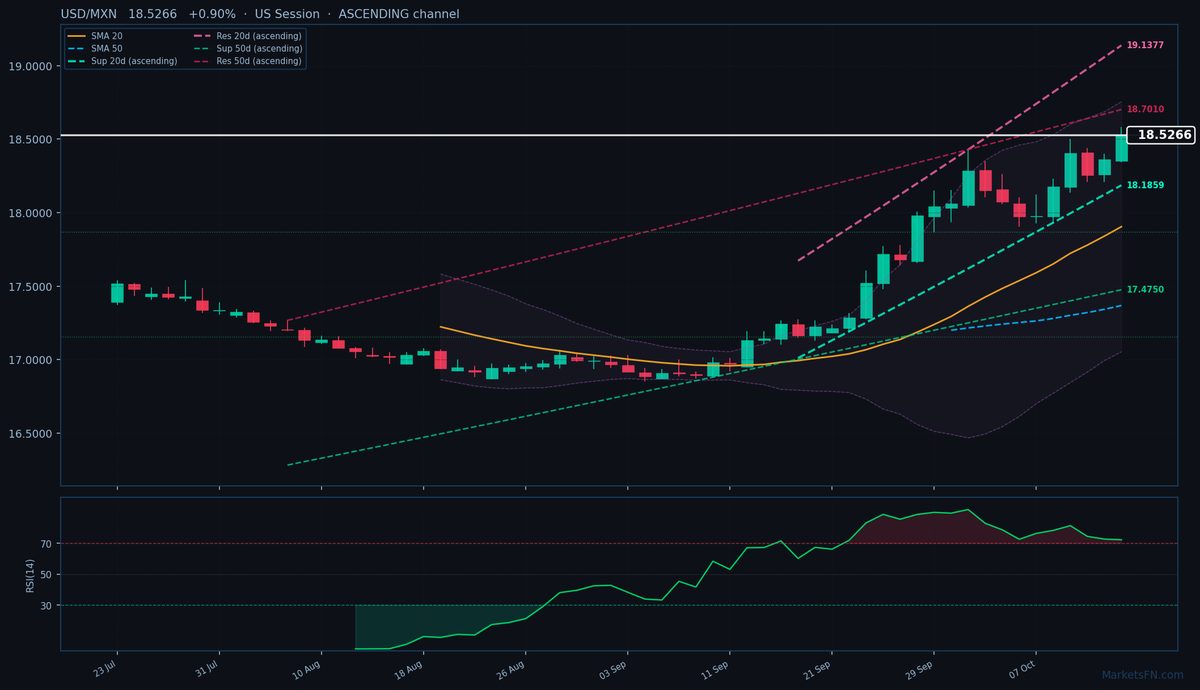The height and width of the screenshot is (690, 1200).
Task: Select the Res 20d (ascending) legend entry
Action: click(x=246, y=36)
